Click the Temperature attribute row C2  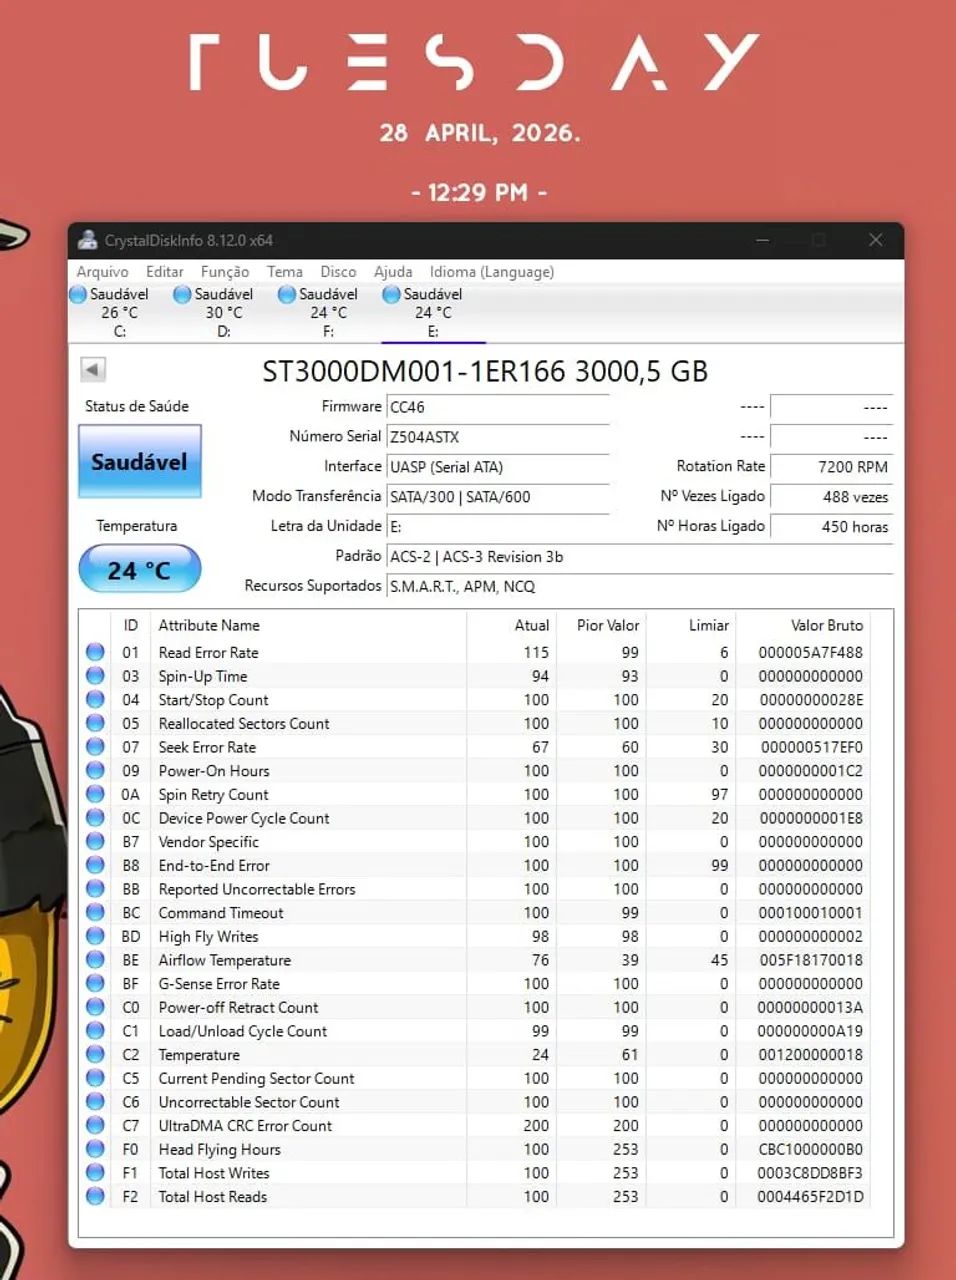coord(475,1055)
